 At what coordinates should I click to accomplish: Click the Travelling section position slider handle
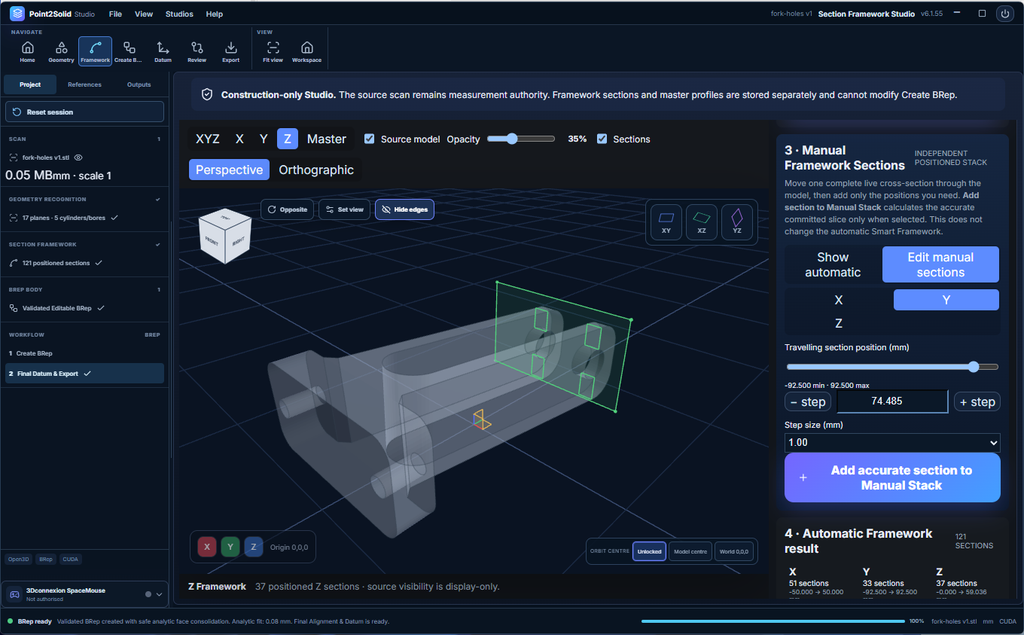click(x=974, y=367)
